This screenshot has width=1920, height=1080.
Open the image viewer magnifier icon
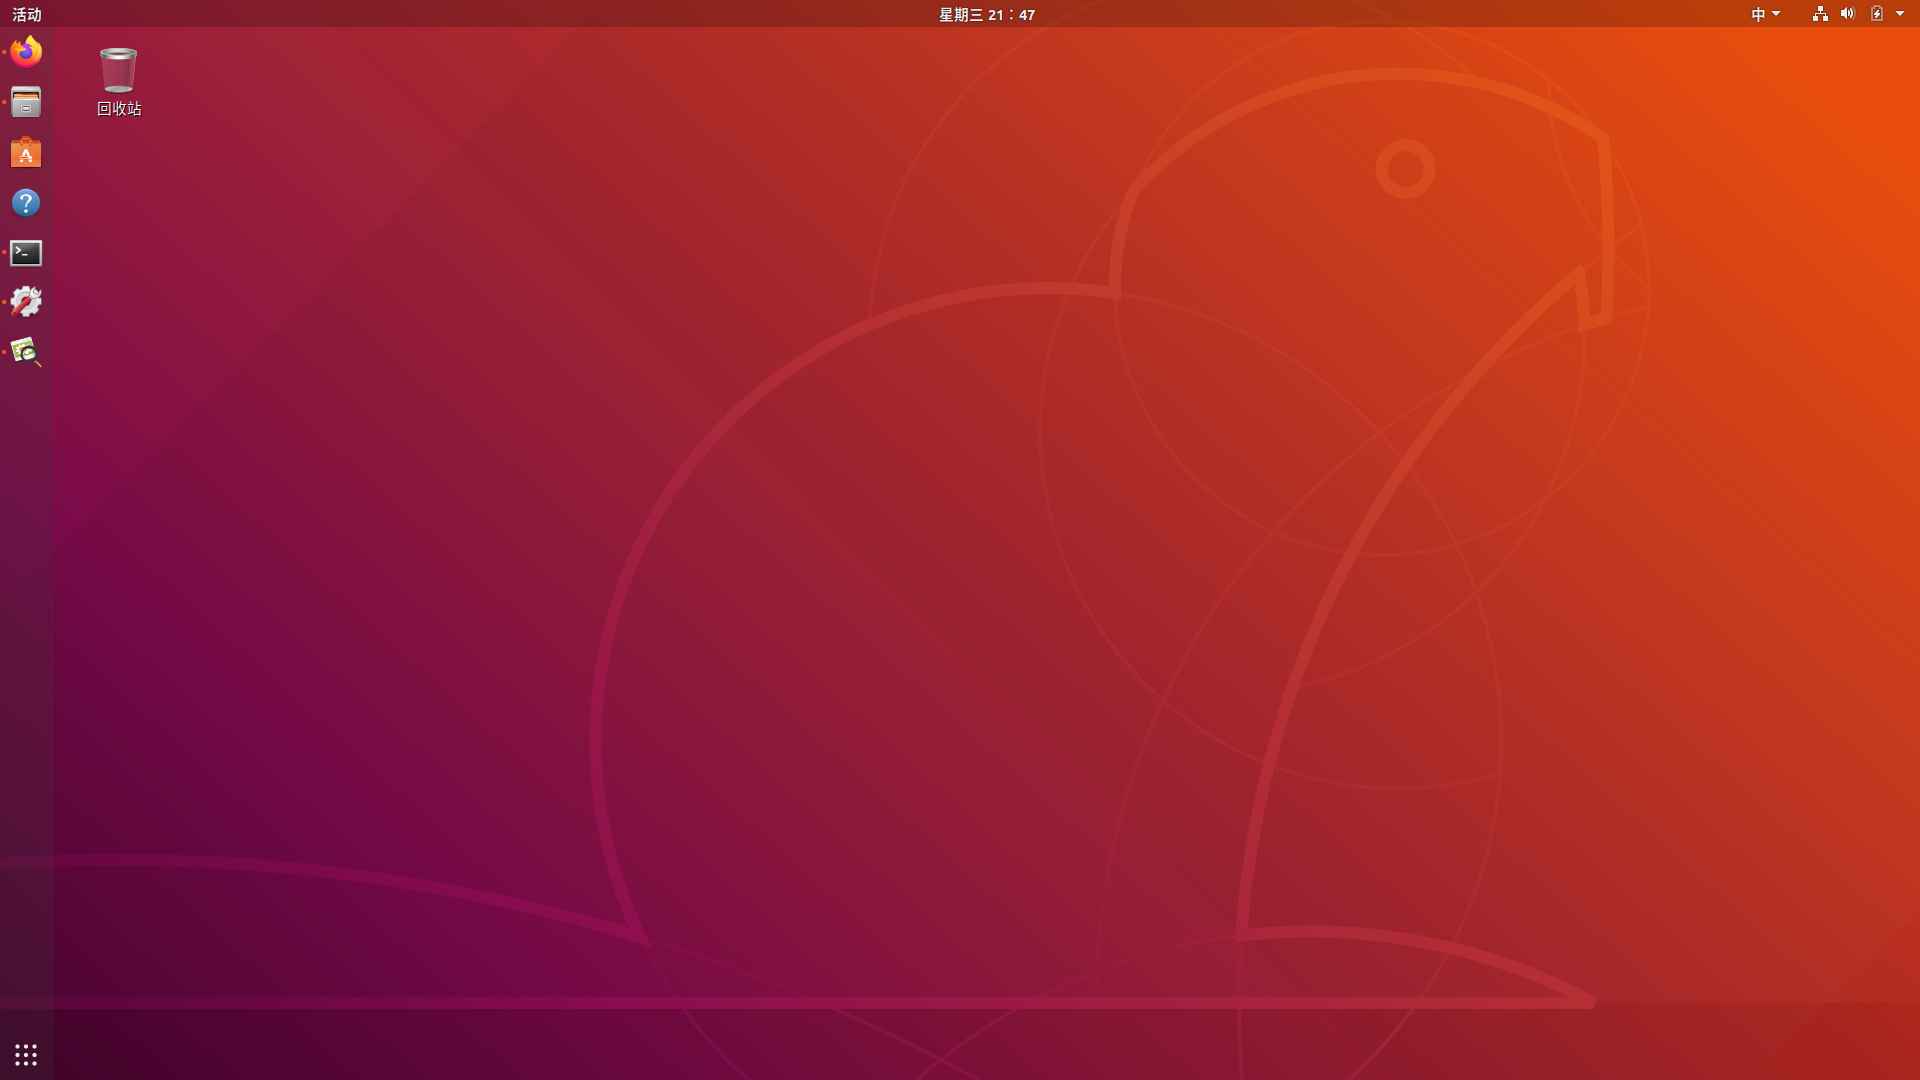pos(26,352)
